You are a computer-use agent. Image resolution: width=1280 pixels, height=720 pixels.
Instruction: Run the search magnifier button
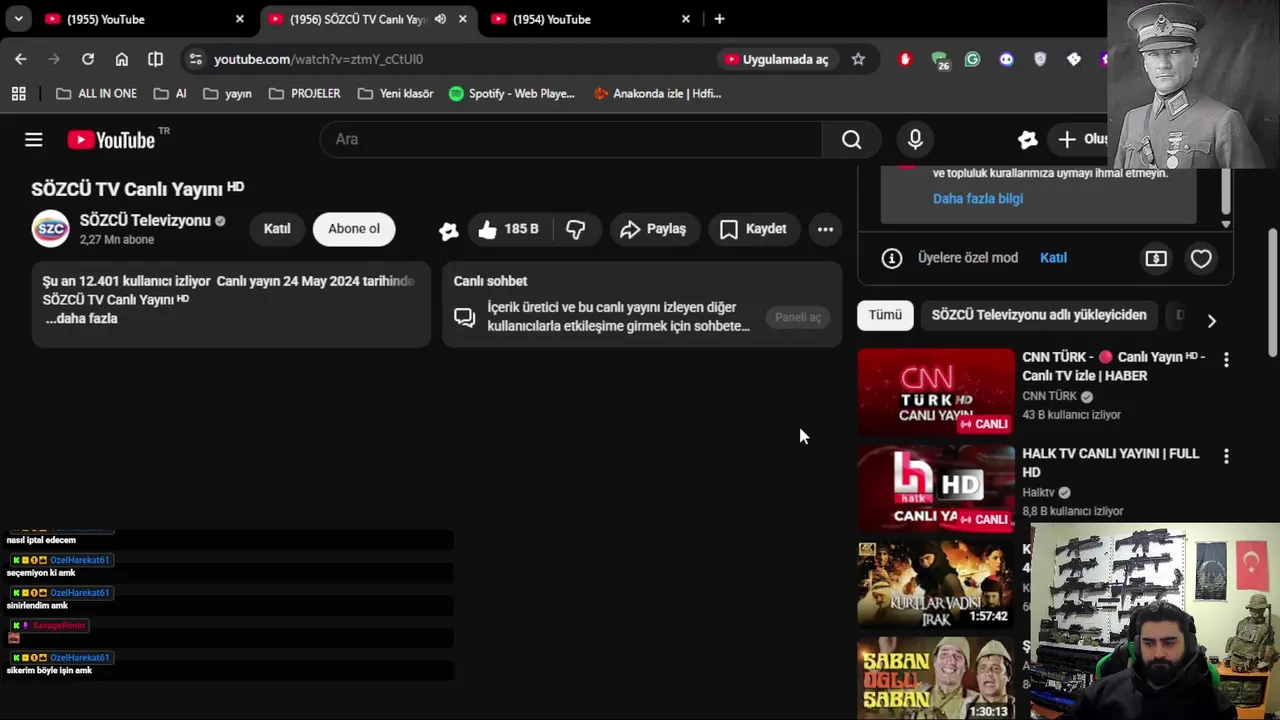coord(851,140)
